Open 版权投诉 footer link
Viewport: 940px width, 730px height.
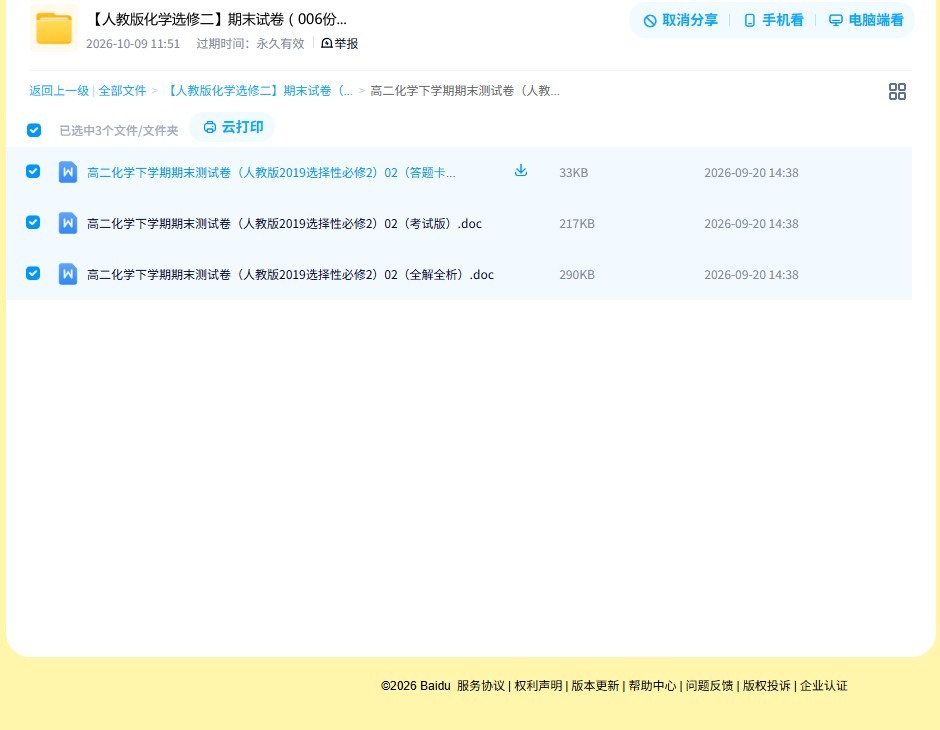point(767,686)
